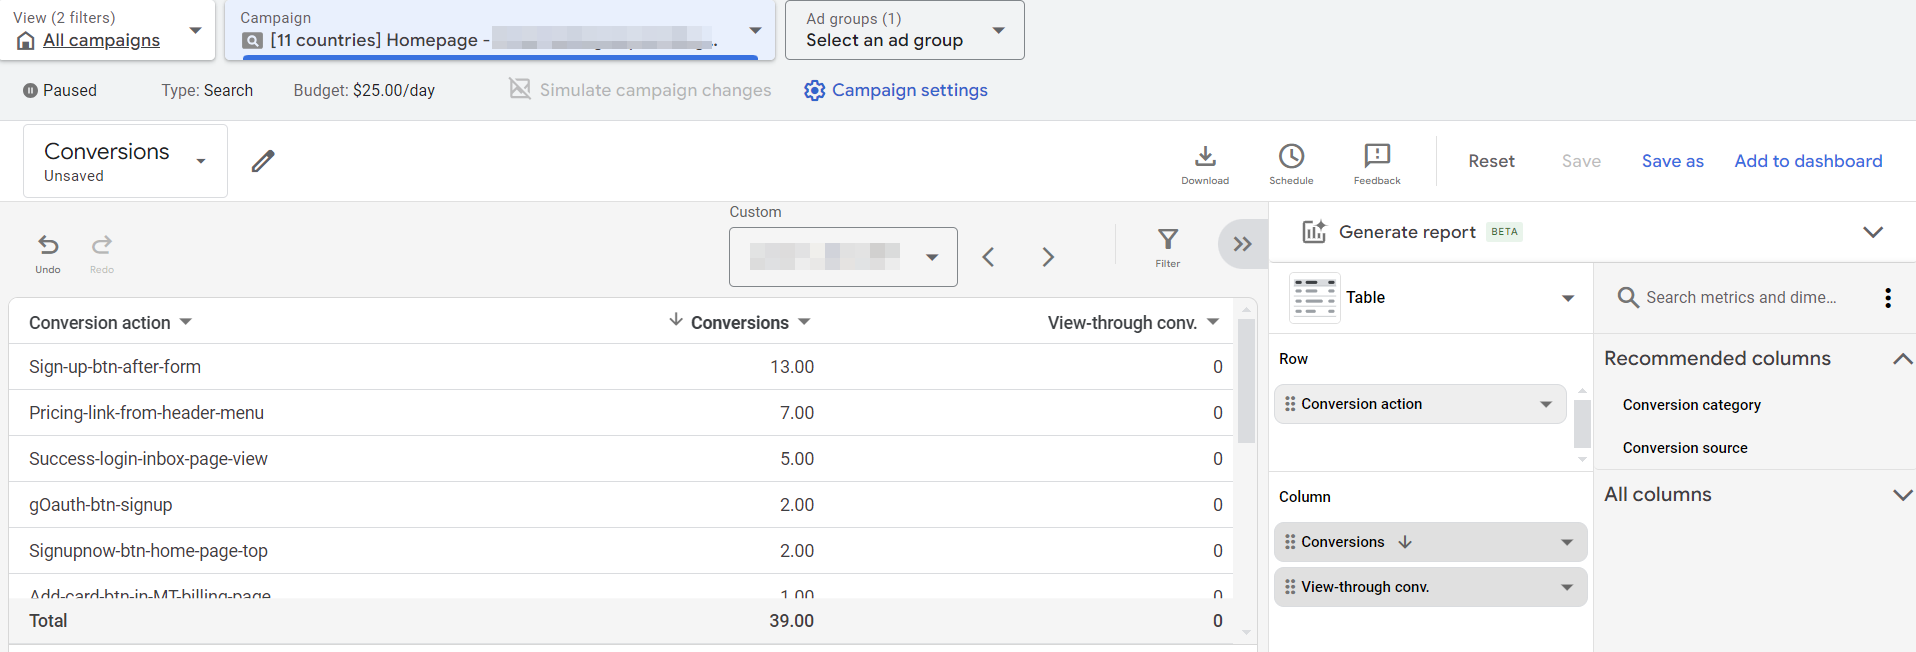Add Conversion category column
The image size is (1916, 652).
coord(1692,405)
